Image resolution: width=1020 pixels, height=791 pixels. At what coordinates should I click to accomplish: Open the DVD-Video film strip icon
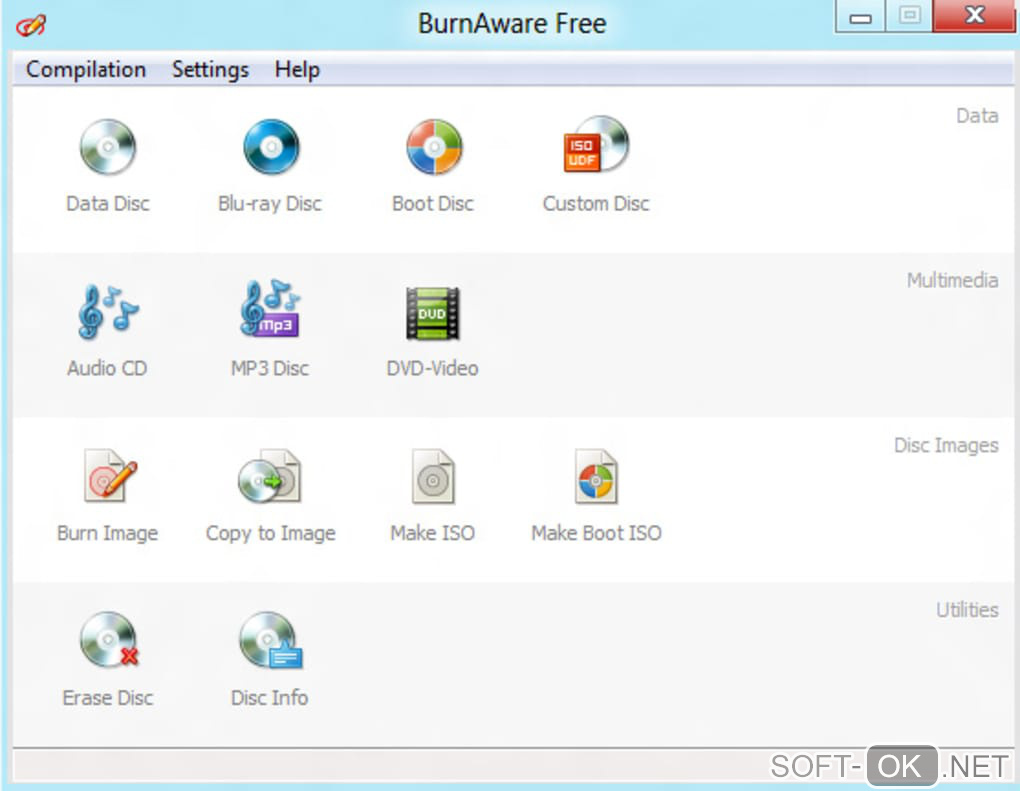[x=433, y=313]
